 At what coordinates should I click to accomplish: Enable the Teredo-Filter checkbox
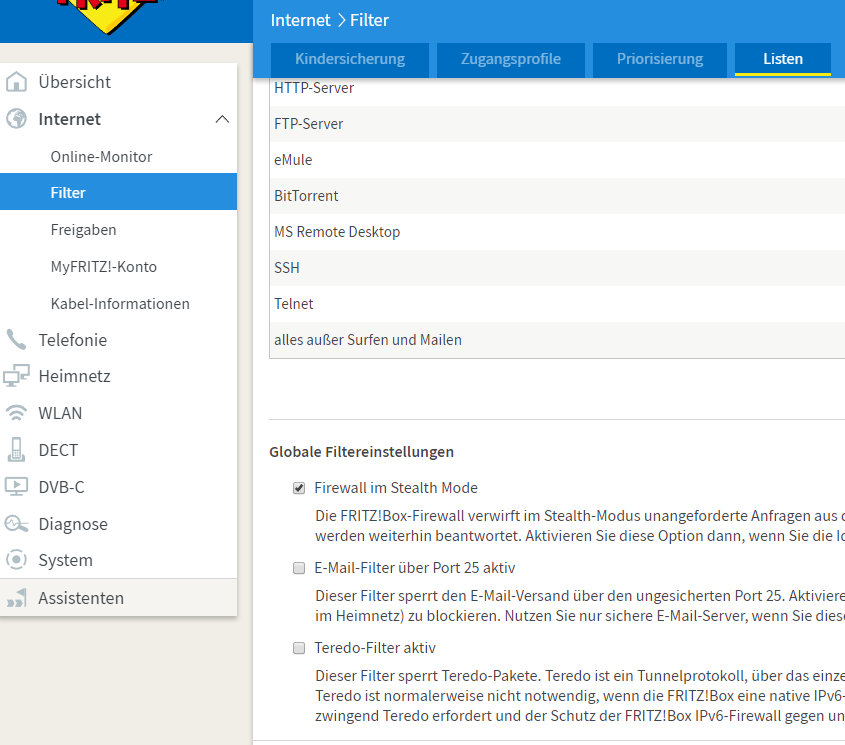(x=299, y=647)
